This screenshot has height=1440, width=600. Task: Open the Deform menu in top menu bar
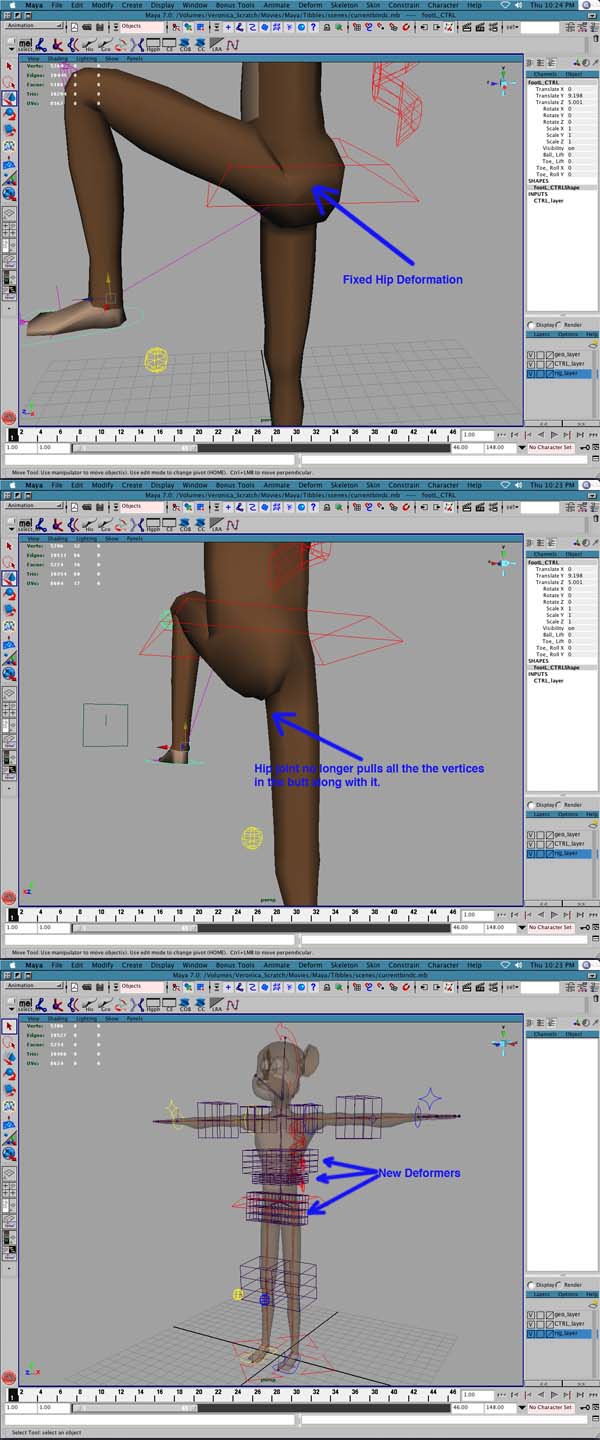tap(310, 5)
